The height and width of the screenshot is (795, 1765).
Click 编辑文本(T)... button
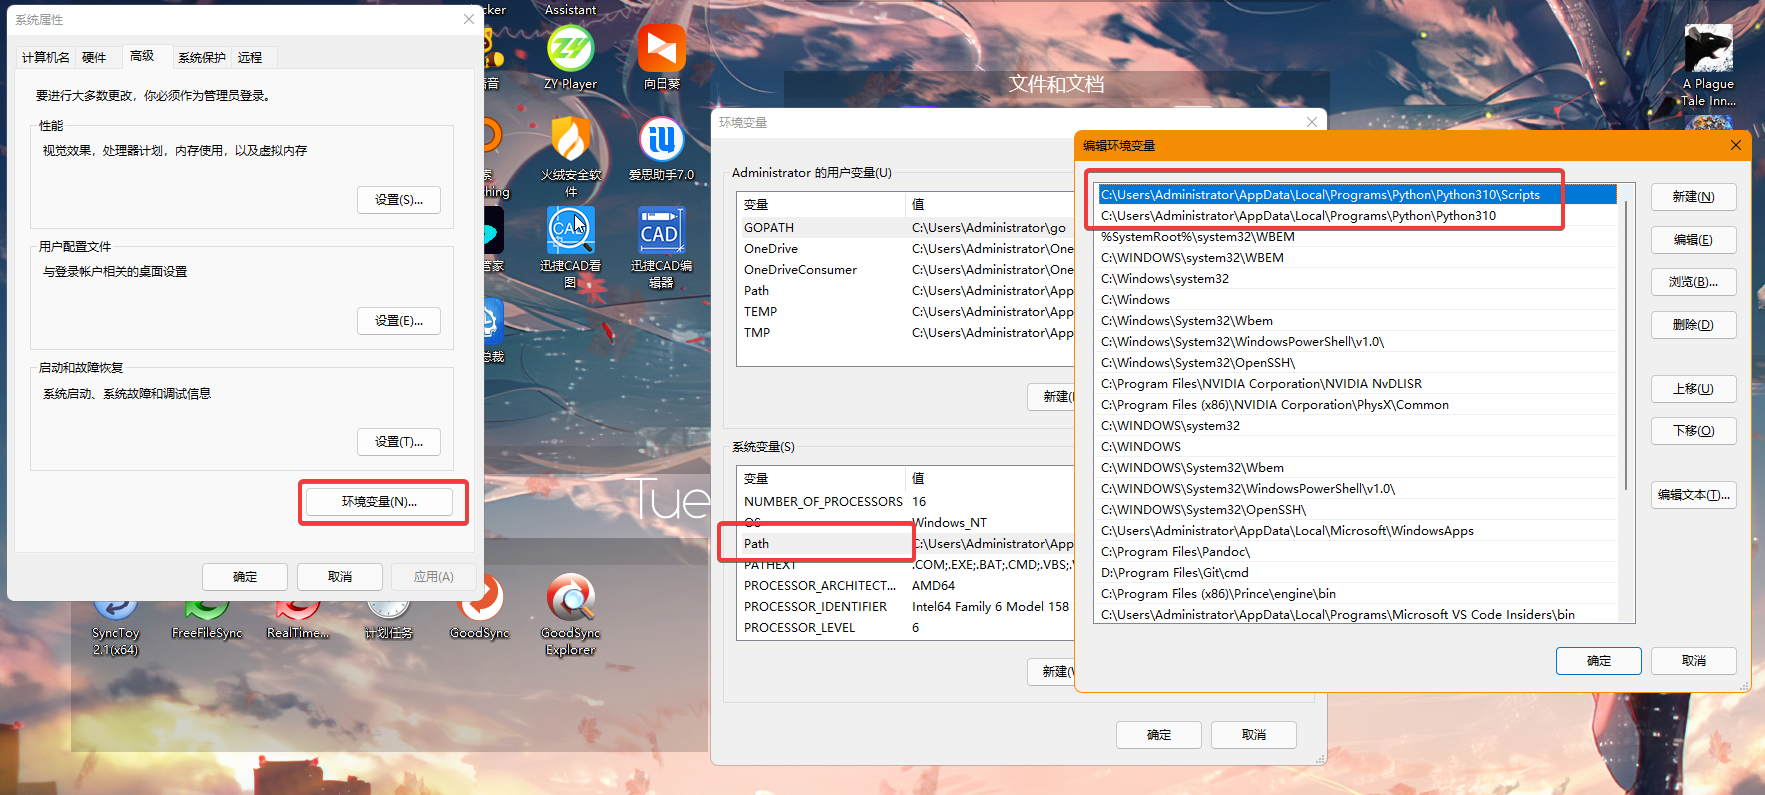[1693, 495]
